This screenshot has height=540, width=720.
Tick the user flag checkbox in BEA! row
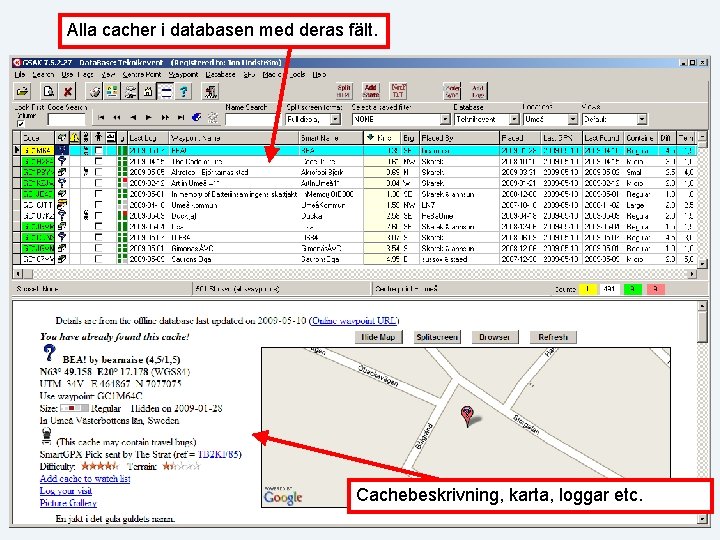tap(98, 150)
